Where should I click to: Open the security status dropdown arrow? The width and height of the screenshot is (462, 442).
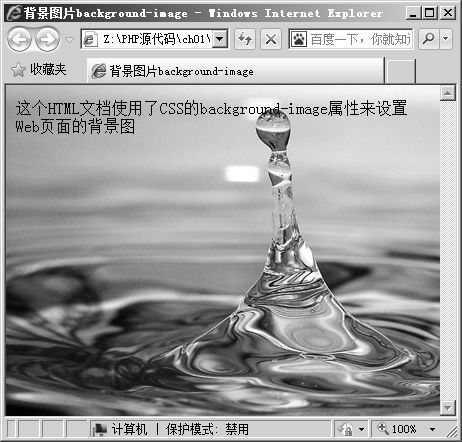(361, 429)
